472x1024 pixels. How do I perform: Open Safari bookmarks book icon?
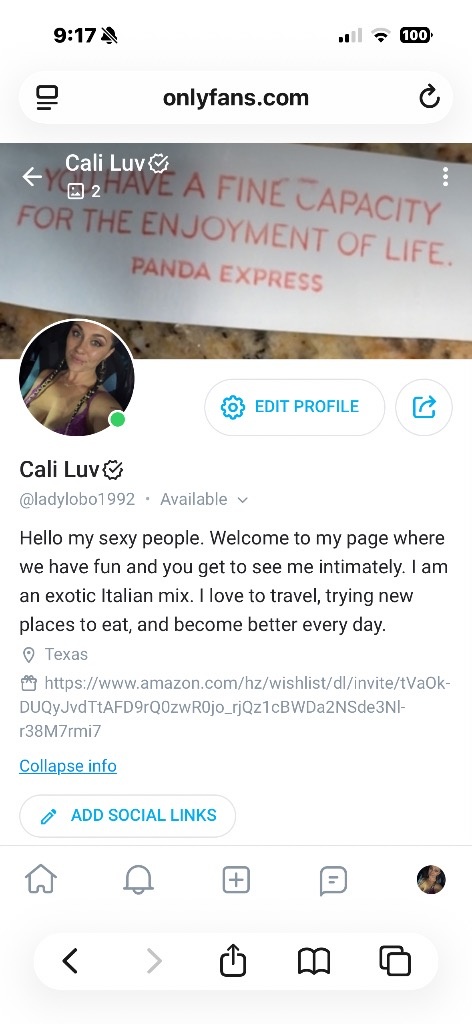[x=314, y=961]
